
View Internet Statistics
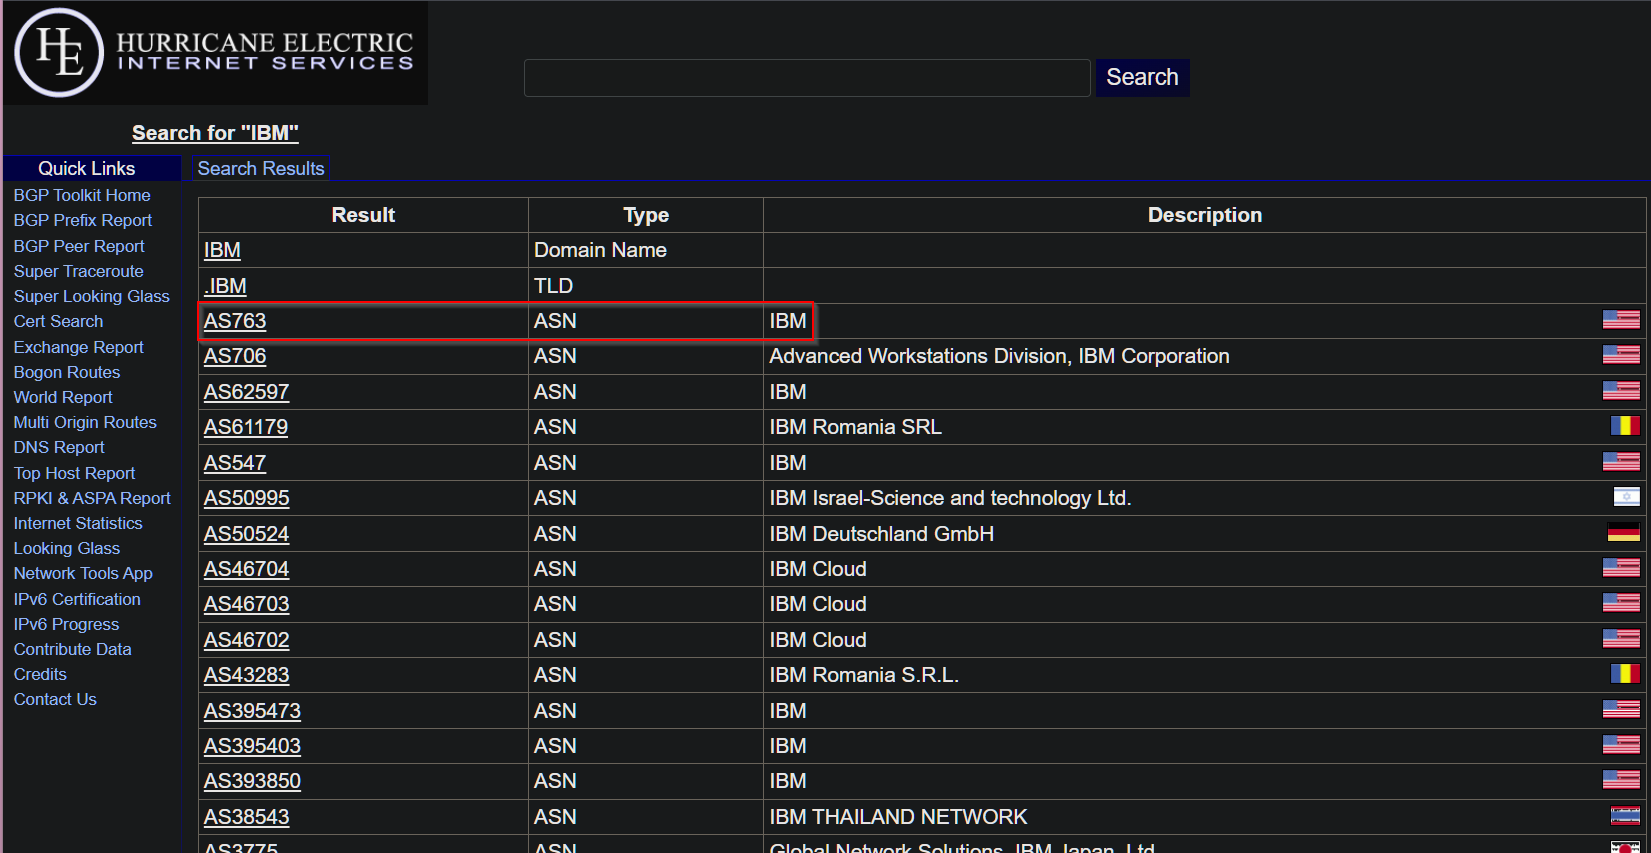click(78, 523)
